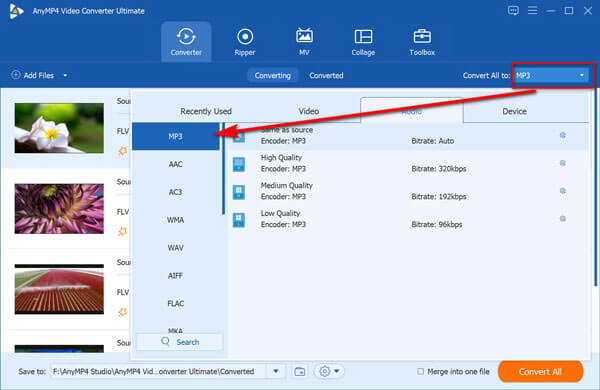Switch to the Video tab
This screenshot has height=390, width=600.
[x=308, y=111]
